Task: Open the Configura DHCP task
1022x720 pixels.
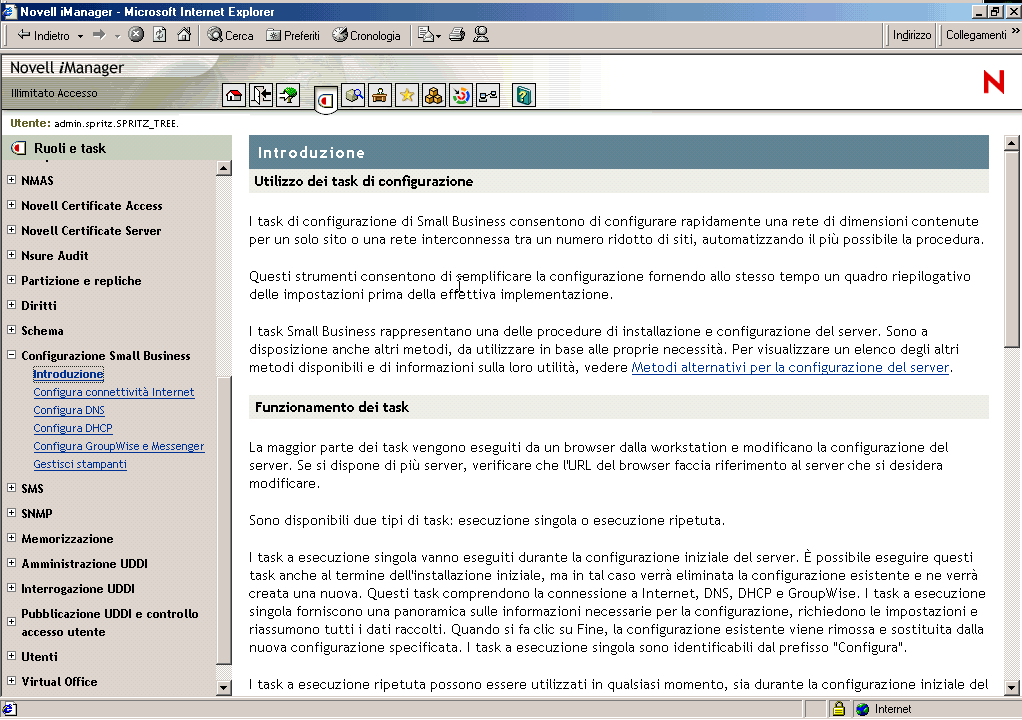Action: (73, 428)
